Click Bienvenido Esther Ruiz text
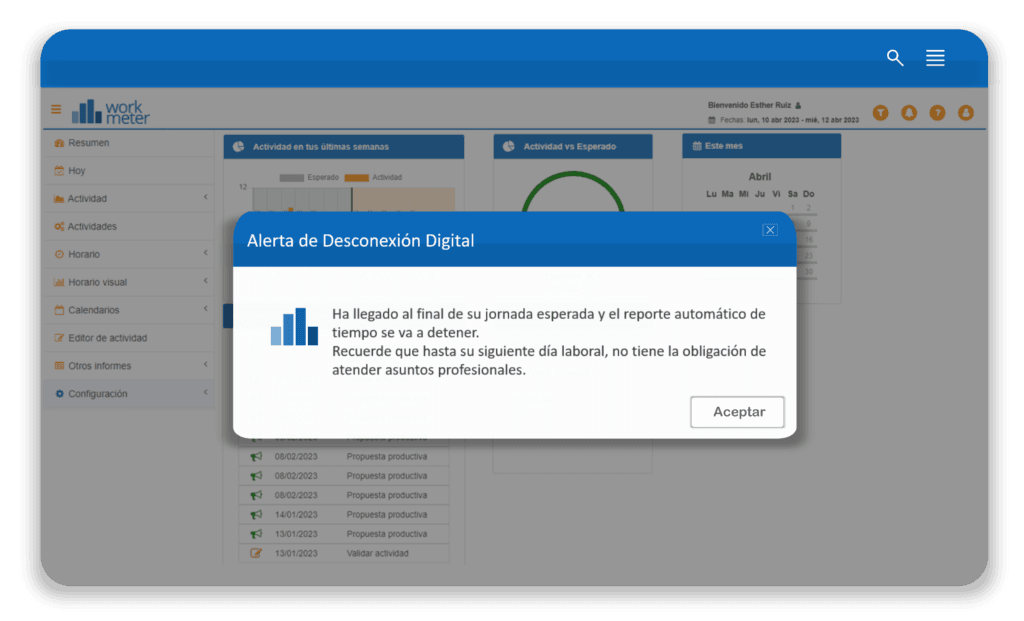 [749, 105]
